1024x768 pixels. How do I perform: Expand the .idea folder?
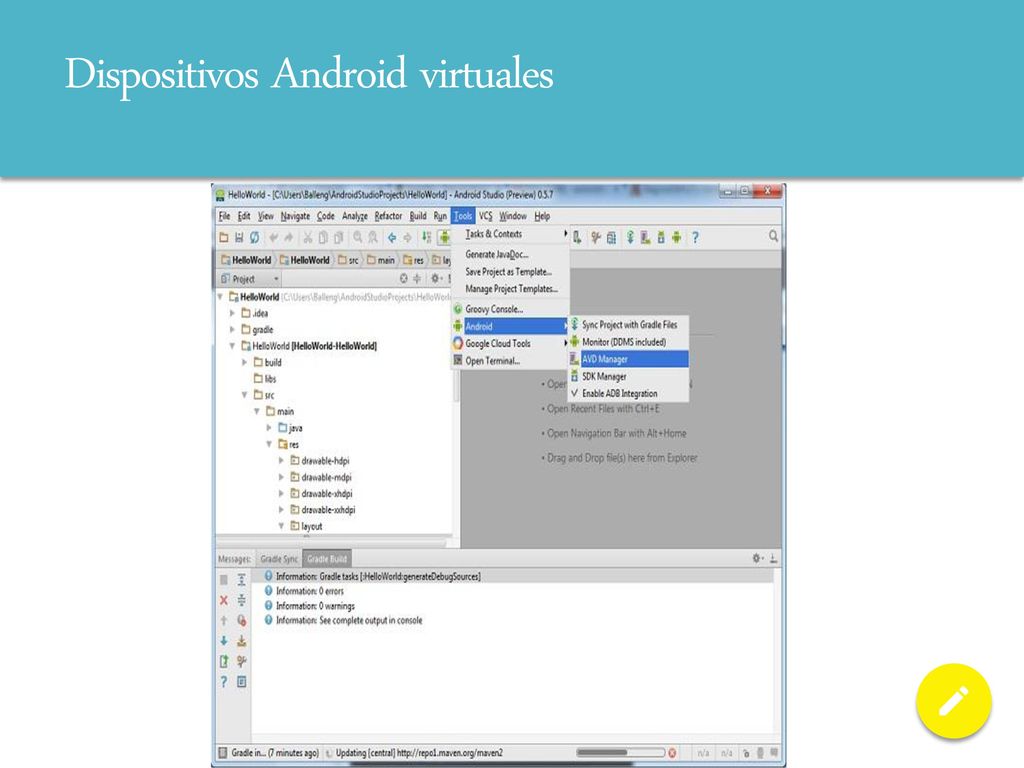tap(232, 313)
